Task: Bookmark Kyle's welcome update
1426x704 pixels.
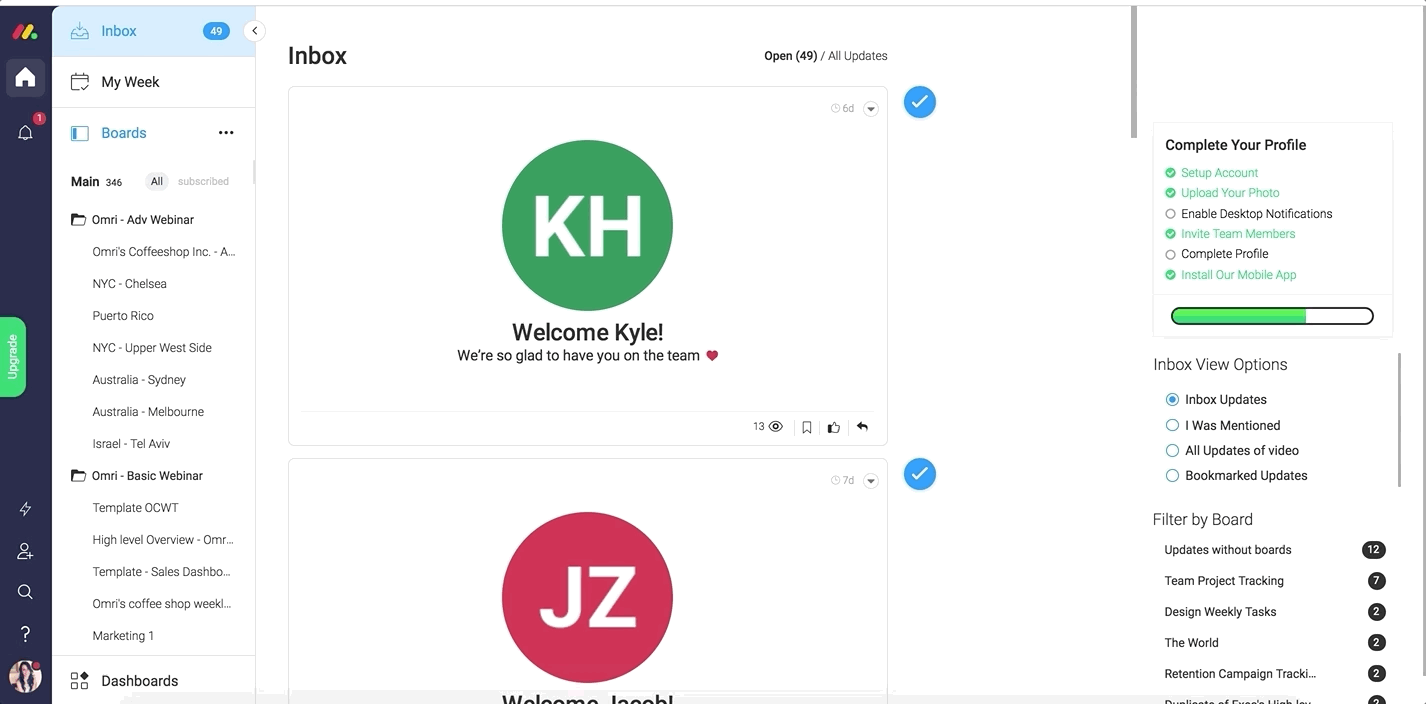Action: point(806,427)
